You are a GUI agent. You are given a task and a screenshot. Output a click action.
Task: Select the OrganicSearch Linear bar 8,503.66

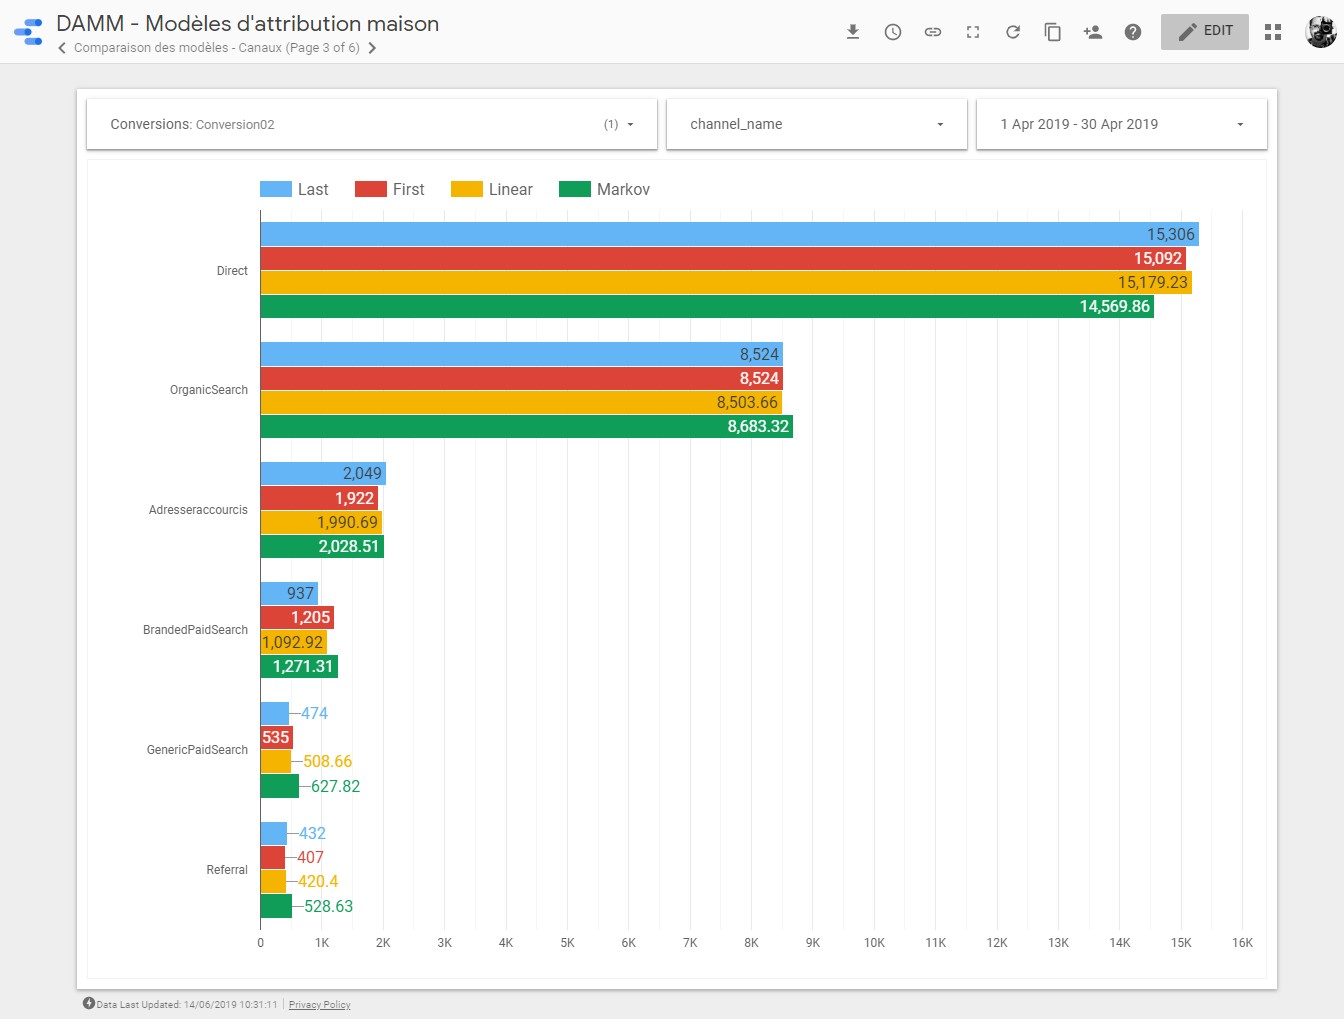pos(521,402)
